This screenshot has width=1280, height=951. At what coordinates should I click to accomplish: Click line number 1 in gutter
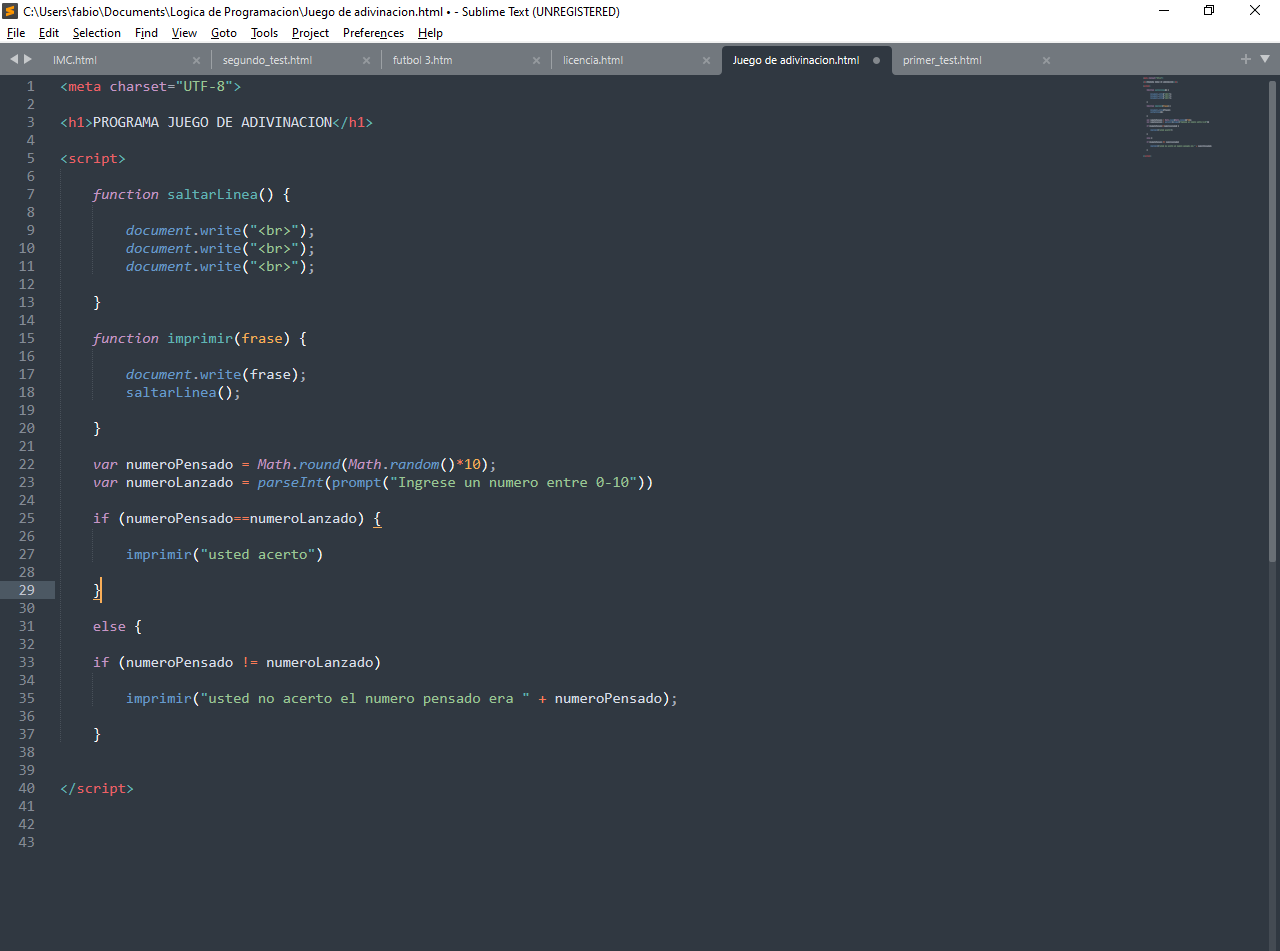click(30, 86)
